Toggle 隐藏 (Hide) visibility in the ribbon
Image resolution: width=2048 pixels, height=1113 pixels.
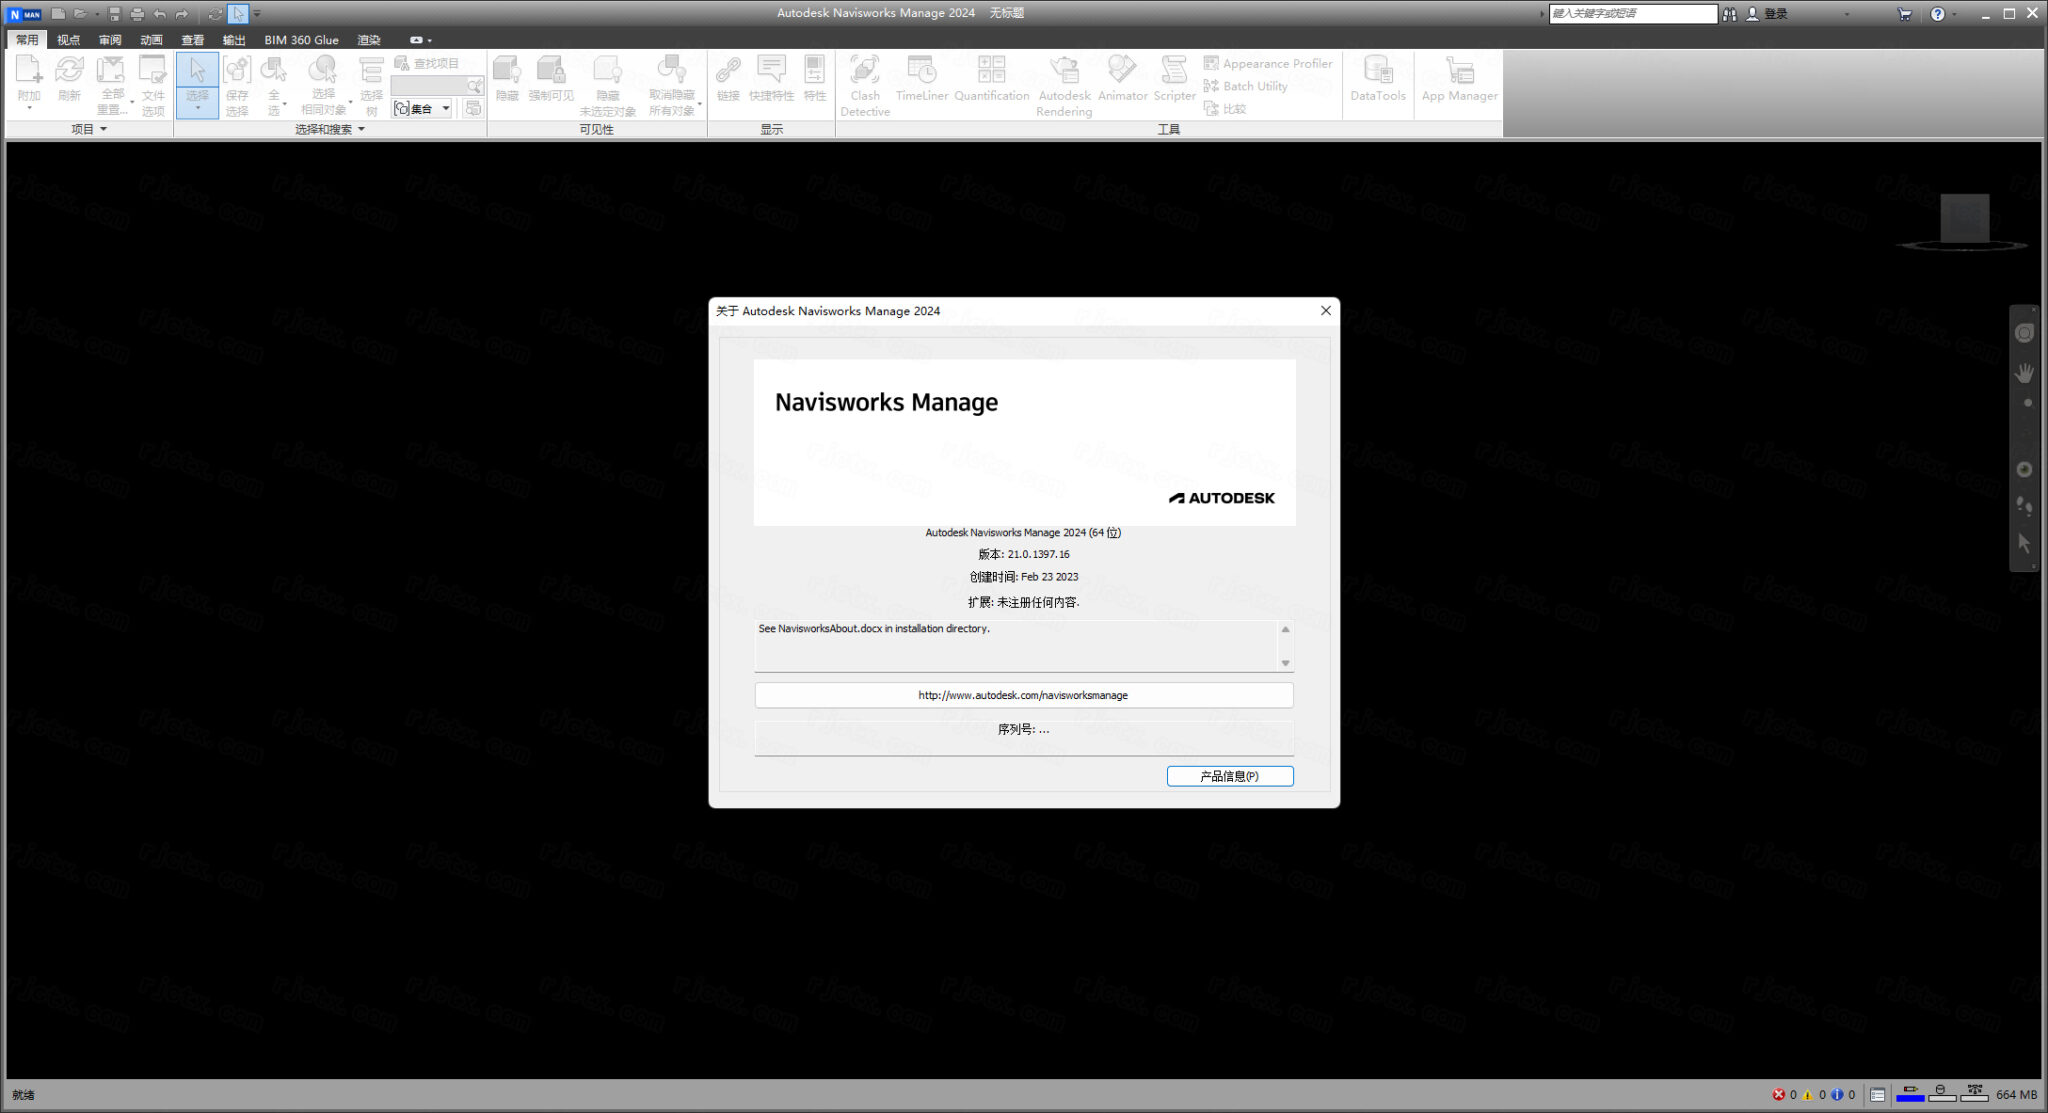[x=506, y=80]
